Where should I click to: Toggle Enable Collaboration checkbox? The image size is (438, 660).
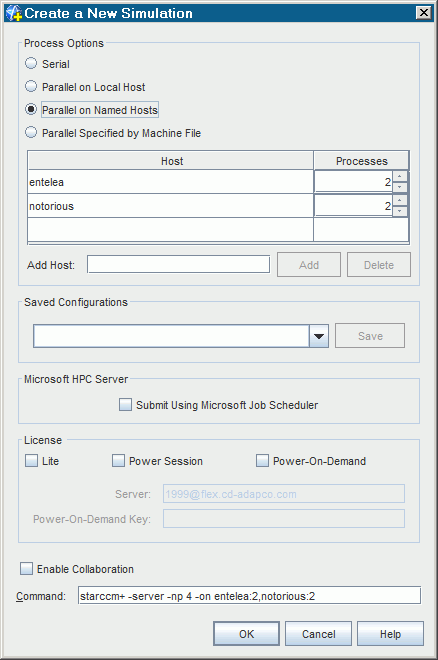[x=26, y=569]
